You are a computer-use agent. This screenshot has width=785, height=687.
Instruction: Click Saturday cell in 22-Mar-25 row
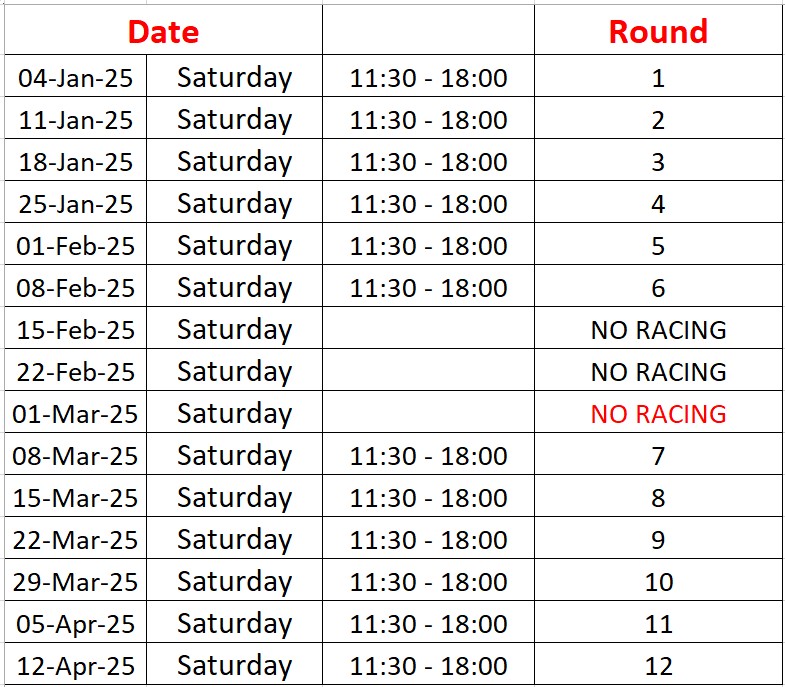click(x=234, y=539)
